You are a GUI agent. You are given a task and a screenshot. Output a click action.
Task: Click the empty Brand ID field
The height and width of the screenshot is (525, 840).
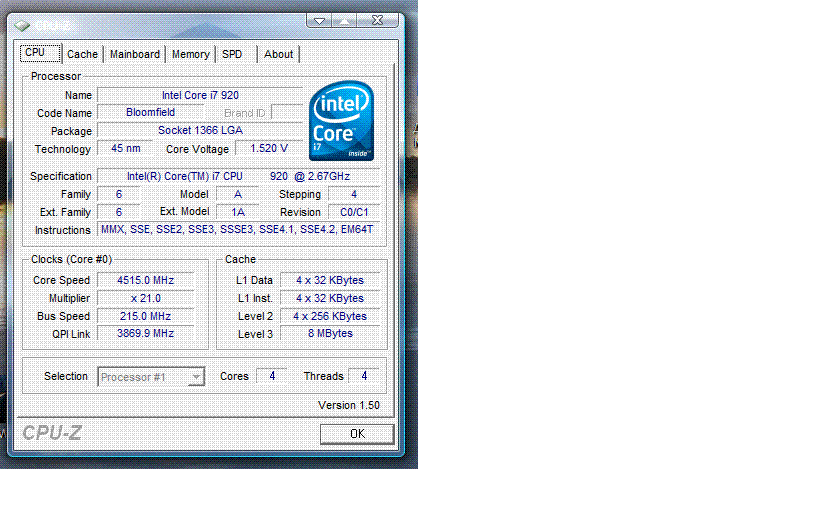pyautogui.click(x=287, y=112)
